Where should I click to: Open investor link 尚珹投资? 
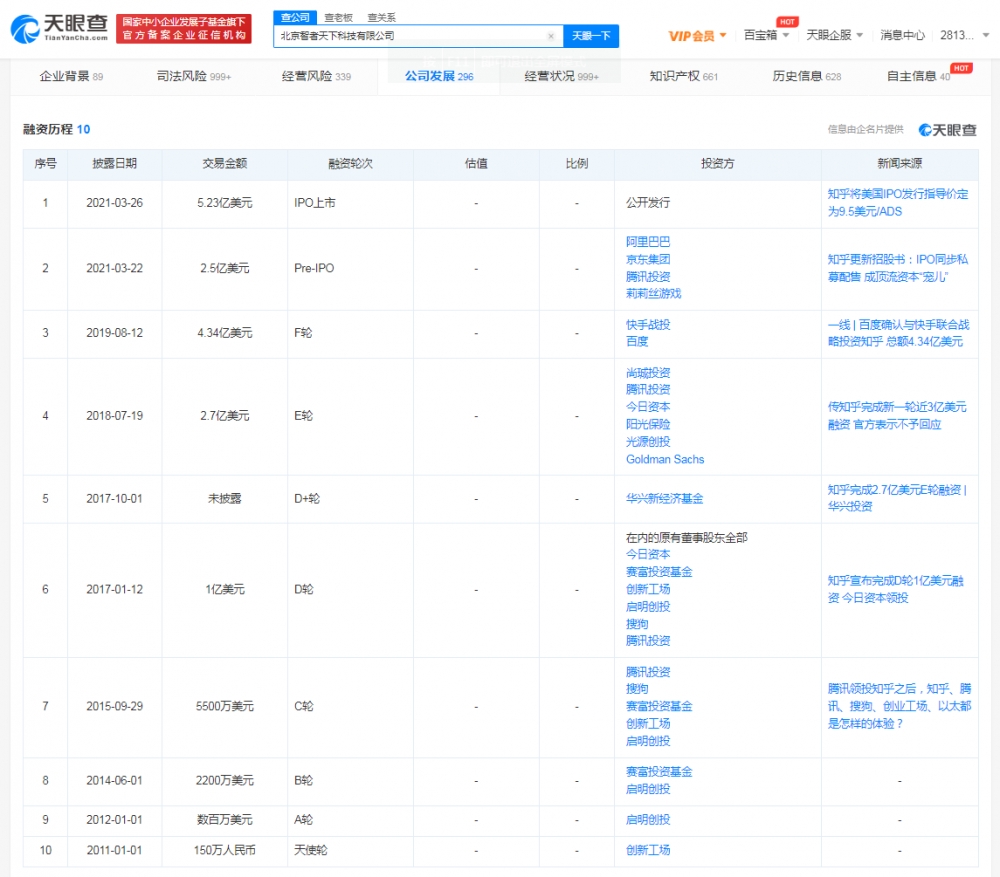(648, 372)
